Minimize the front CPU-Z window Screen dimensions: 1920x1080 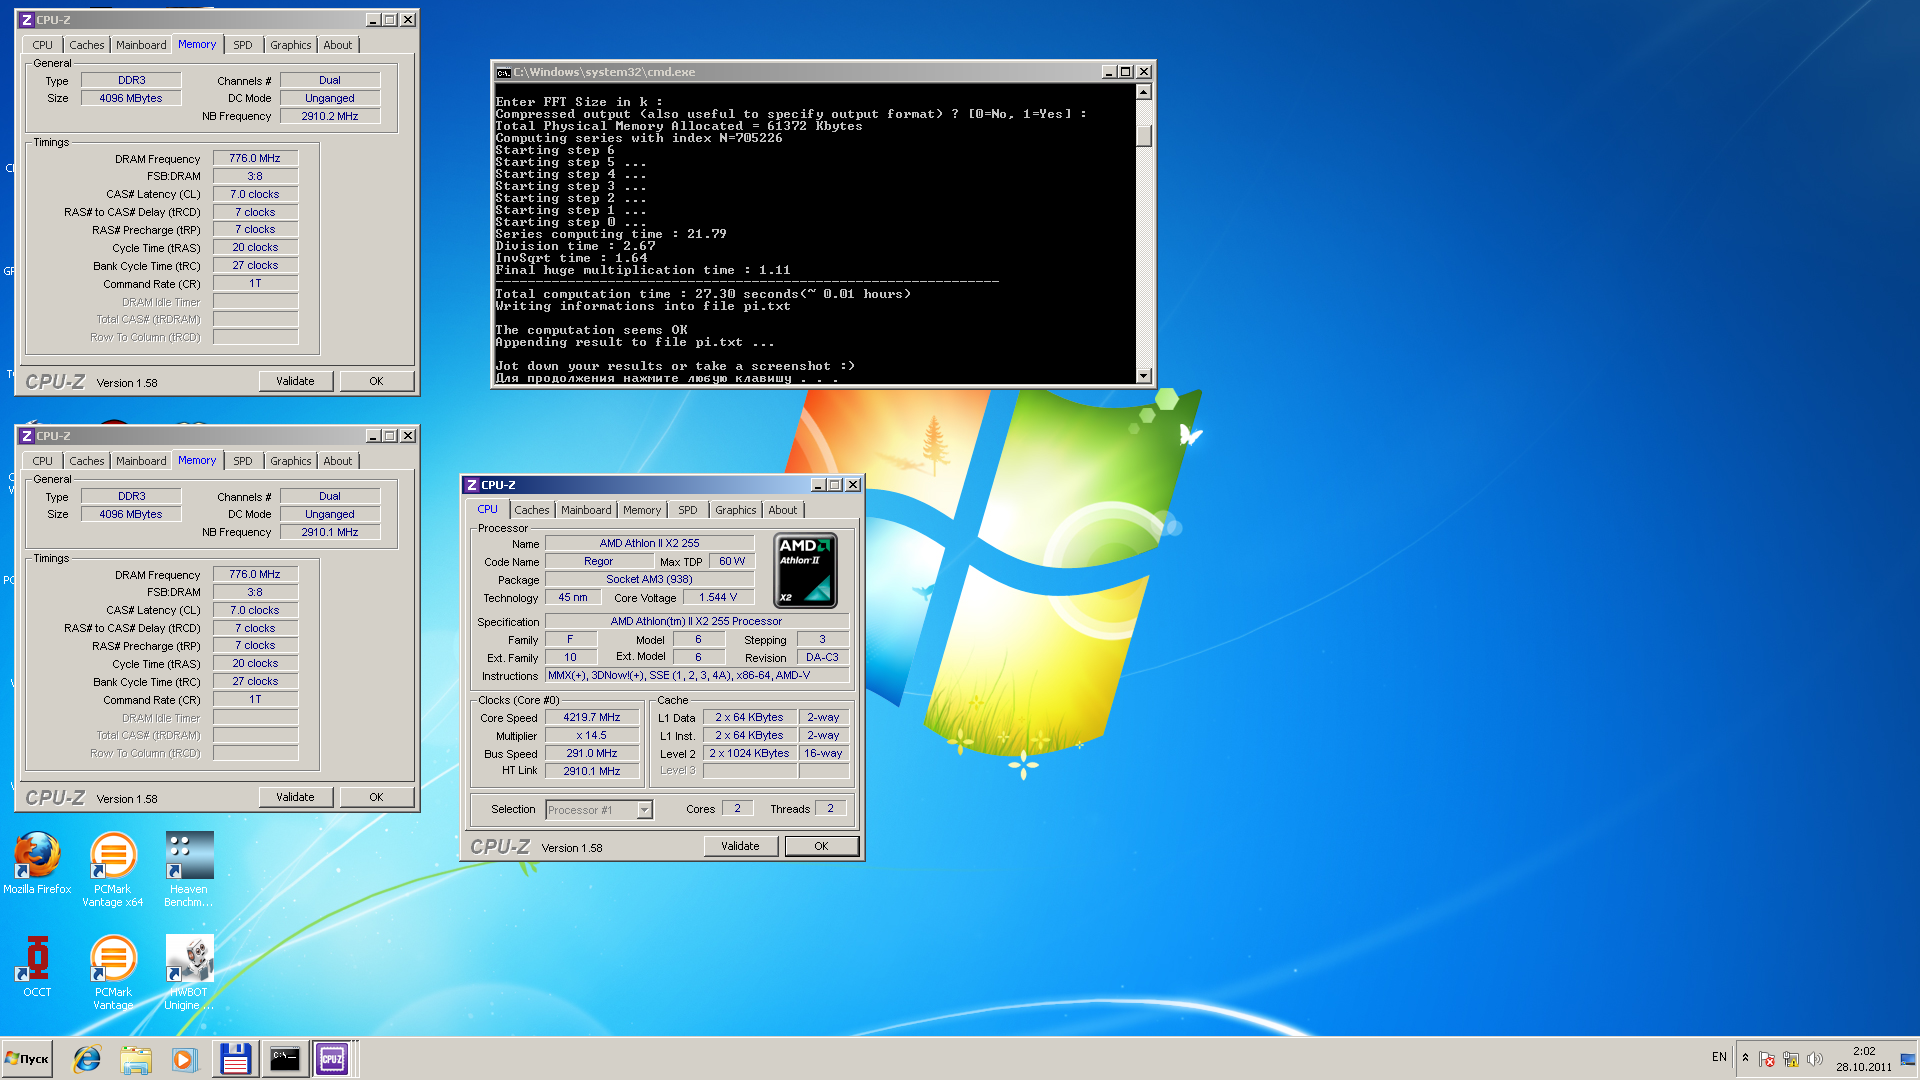click(818, 485)
